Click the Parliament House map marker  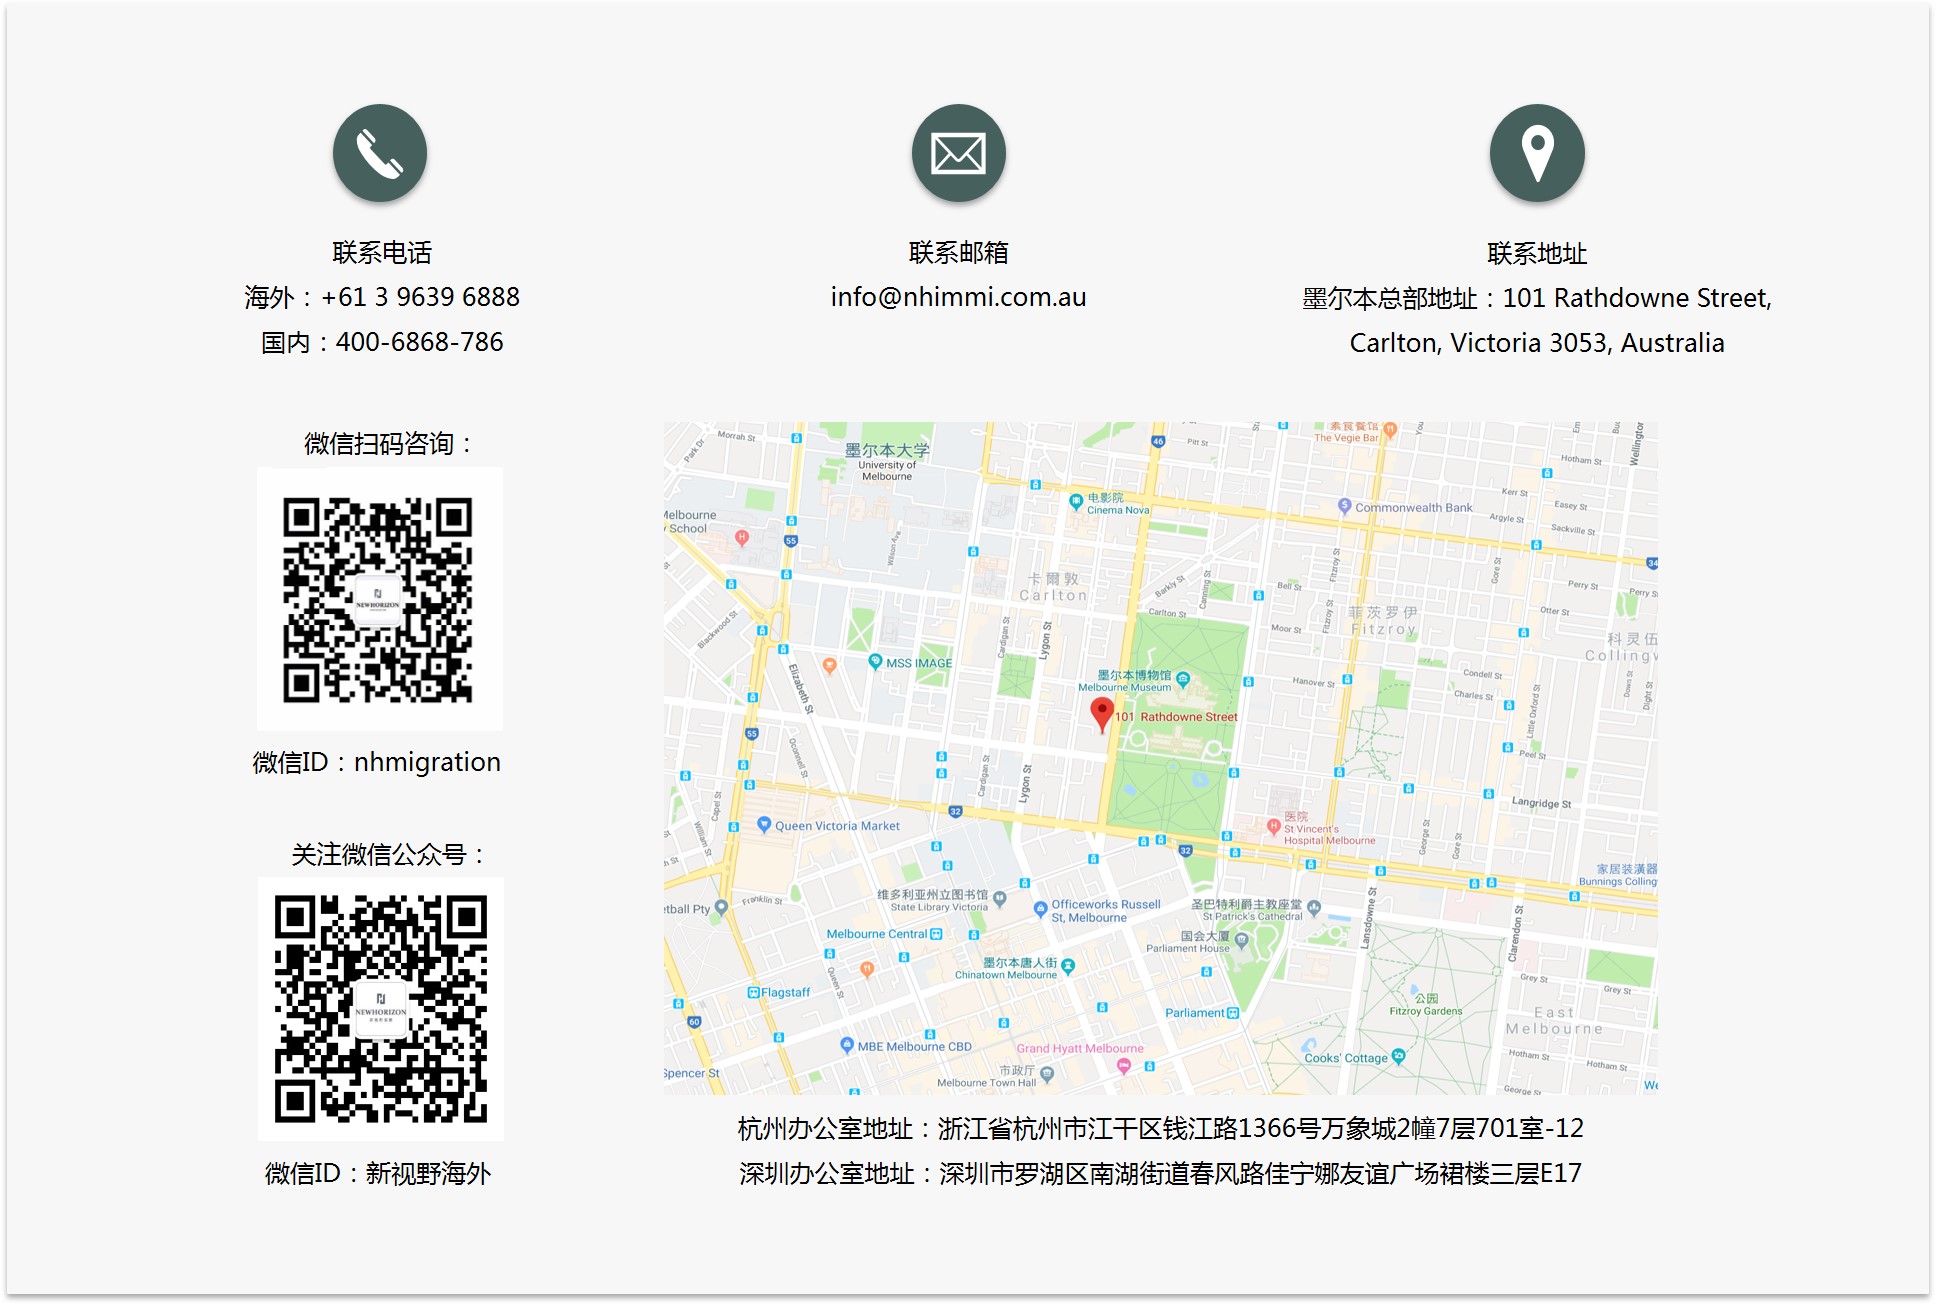pos(1241,940)
